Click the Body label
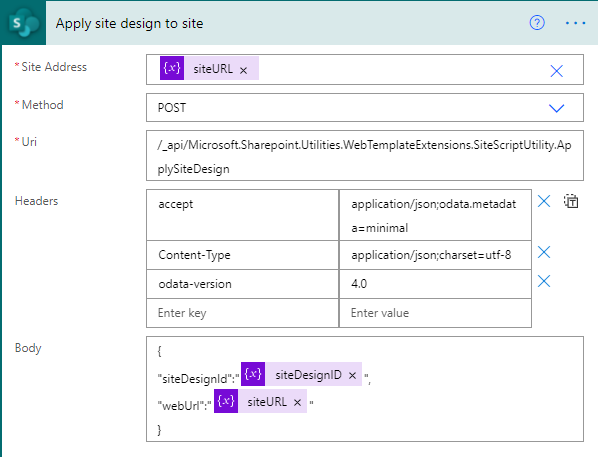This screenshot has width=598, height=457. 28,348
